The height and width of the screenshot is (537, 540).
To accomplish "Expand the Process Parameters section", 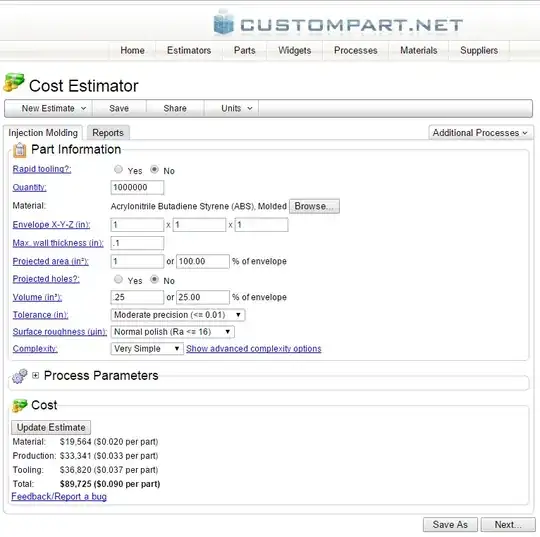I will coord(35,375).
